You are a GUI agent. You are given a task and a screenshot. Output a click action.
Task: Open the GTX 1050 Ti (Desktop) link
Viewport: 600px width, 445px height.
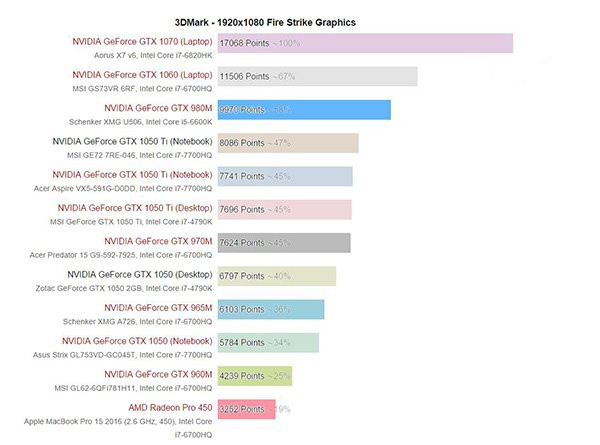tap(144, 208)
